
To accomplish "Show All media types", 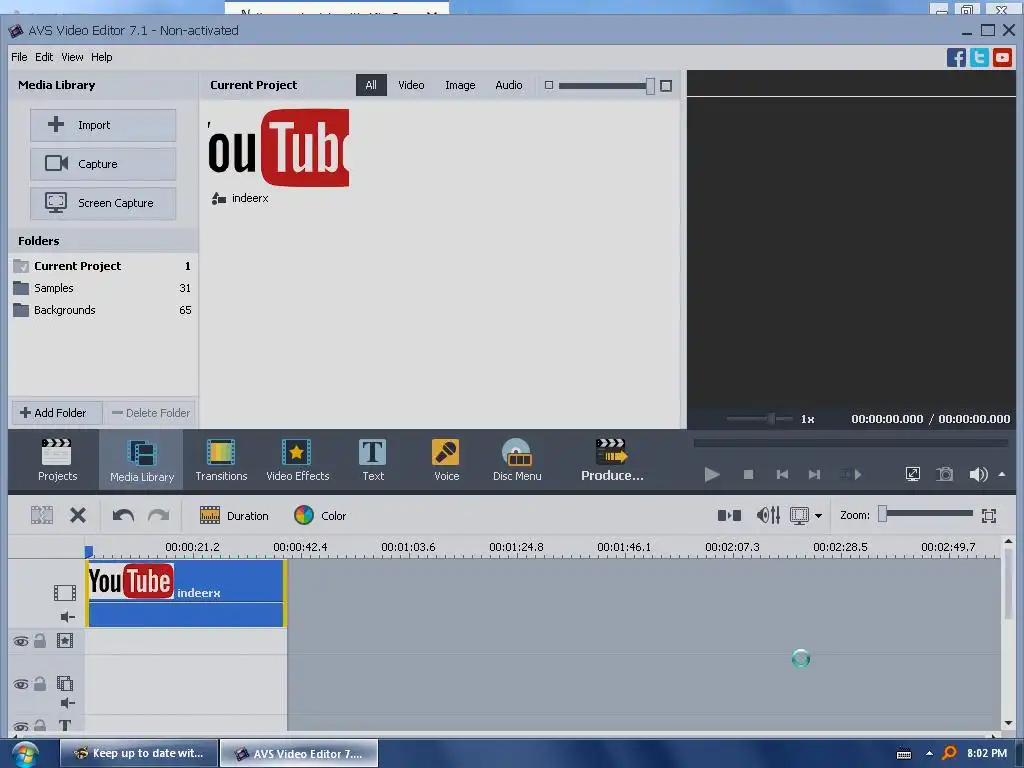I will click(371, 85).
